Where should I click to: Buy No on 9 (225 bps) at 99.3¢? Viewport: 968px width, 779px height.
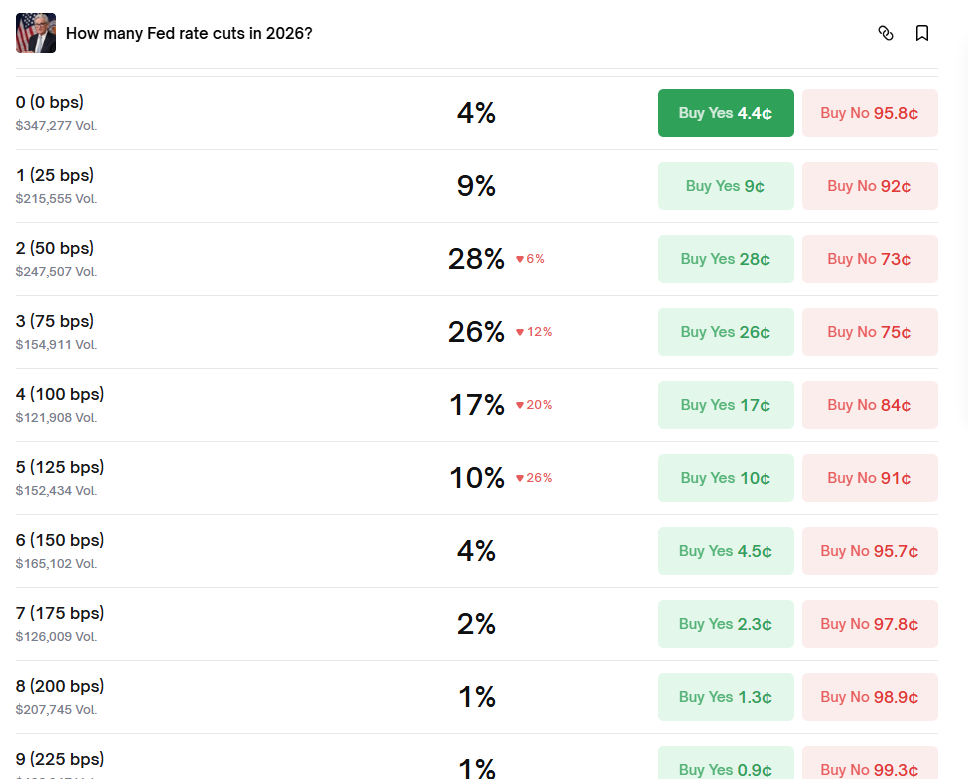pyautogui.click(x=869, y=769)
